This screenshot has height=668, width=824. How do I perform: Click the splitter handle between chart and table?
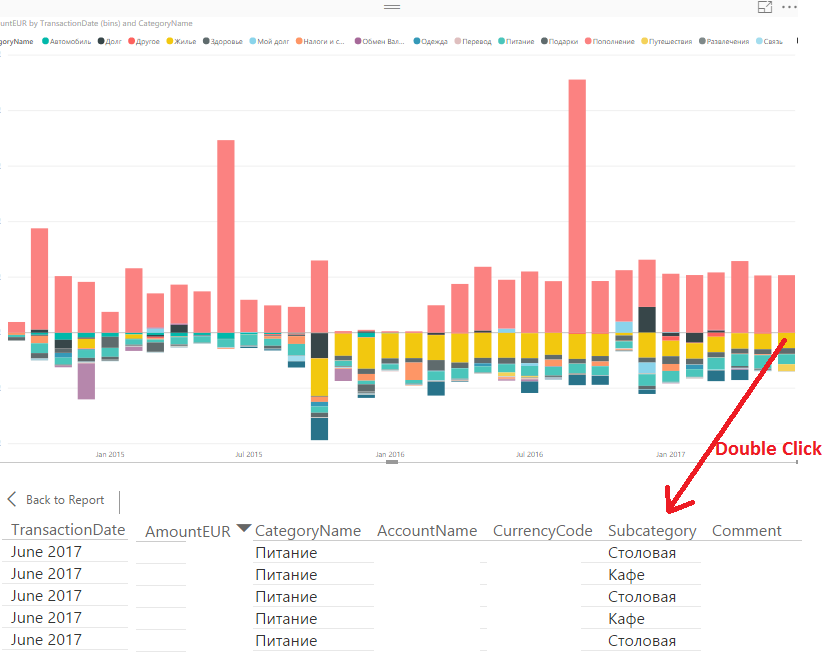pyautogui.click(x=392, y=462)
